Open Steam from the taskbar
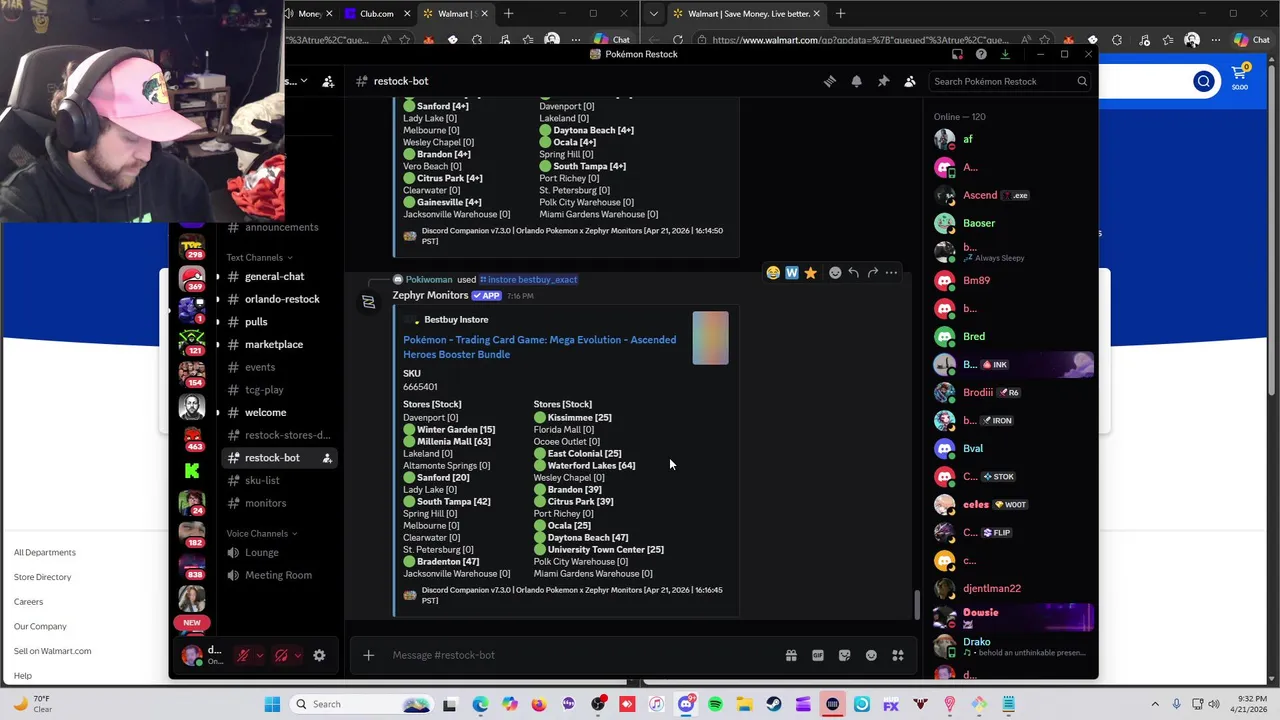1280x720 pixels. point(774,704)
